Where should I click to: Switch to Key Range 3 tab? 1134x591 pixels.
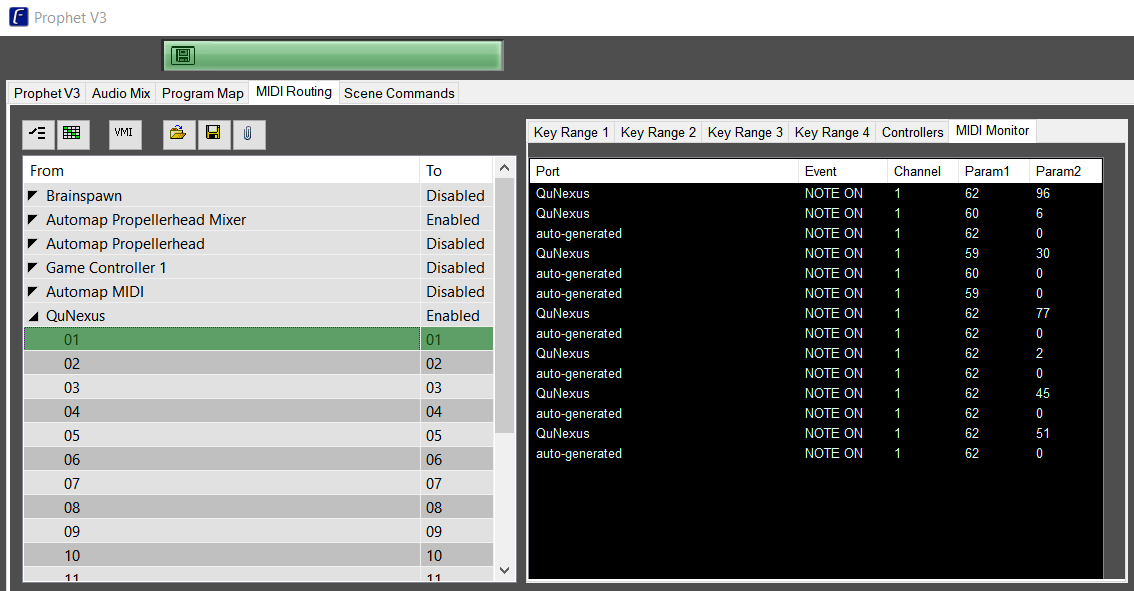pyautogui.click(x=745, y=132)
